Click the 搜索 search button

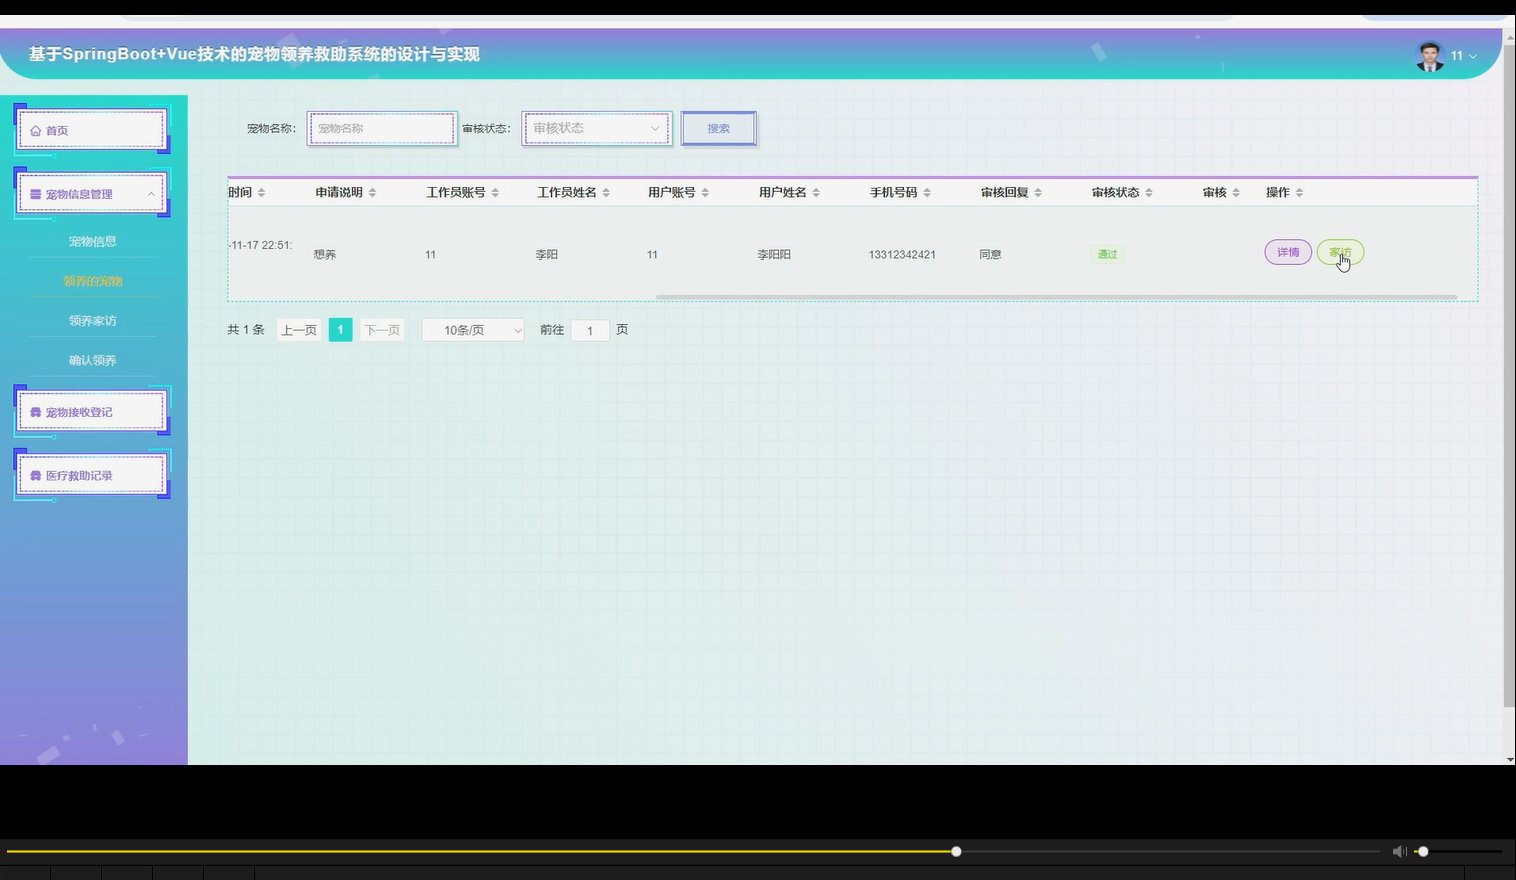click(x=718, y=128)
